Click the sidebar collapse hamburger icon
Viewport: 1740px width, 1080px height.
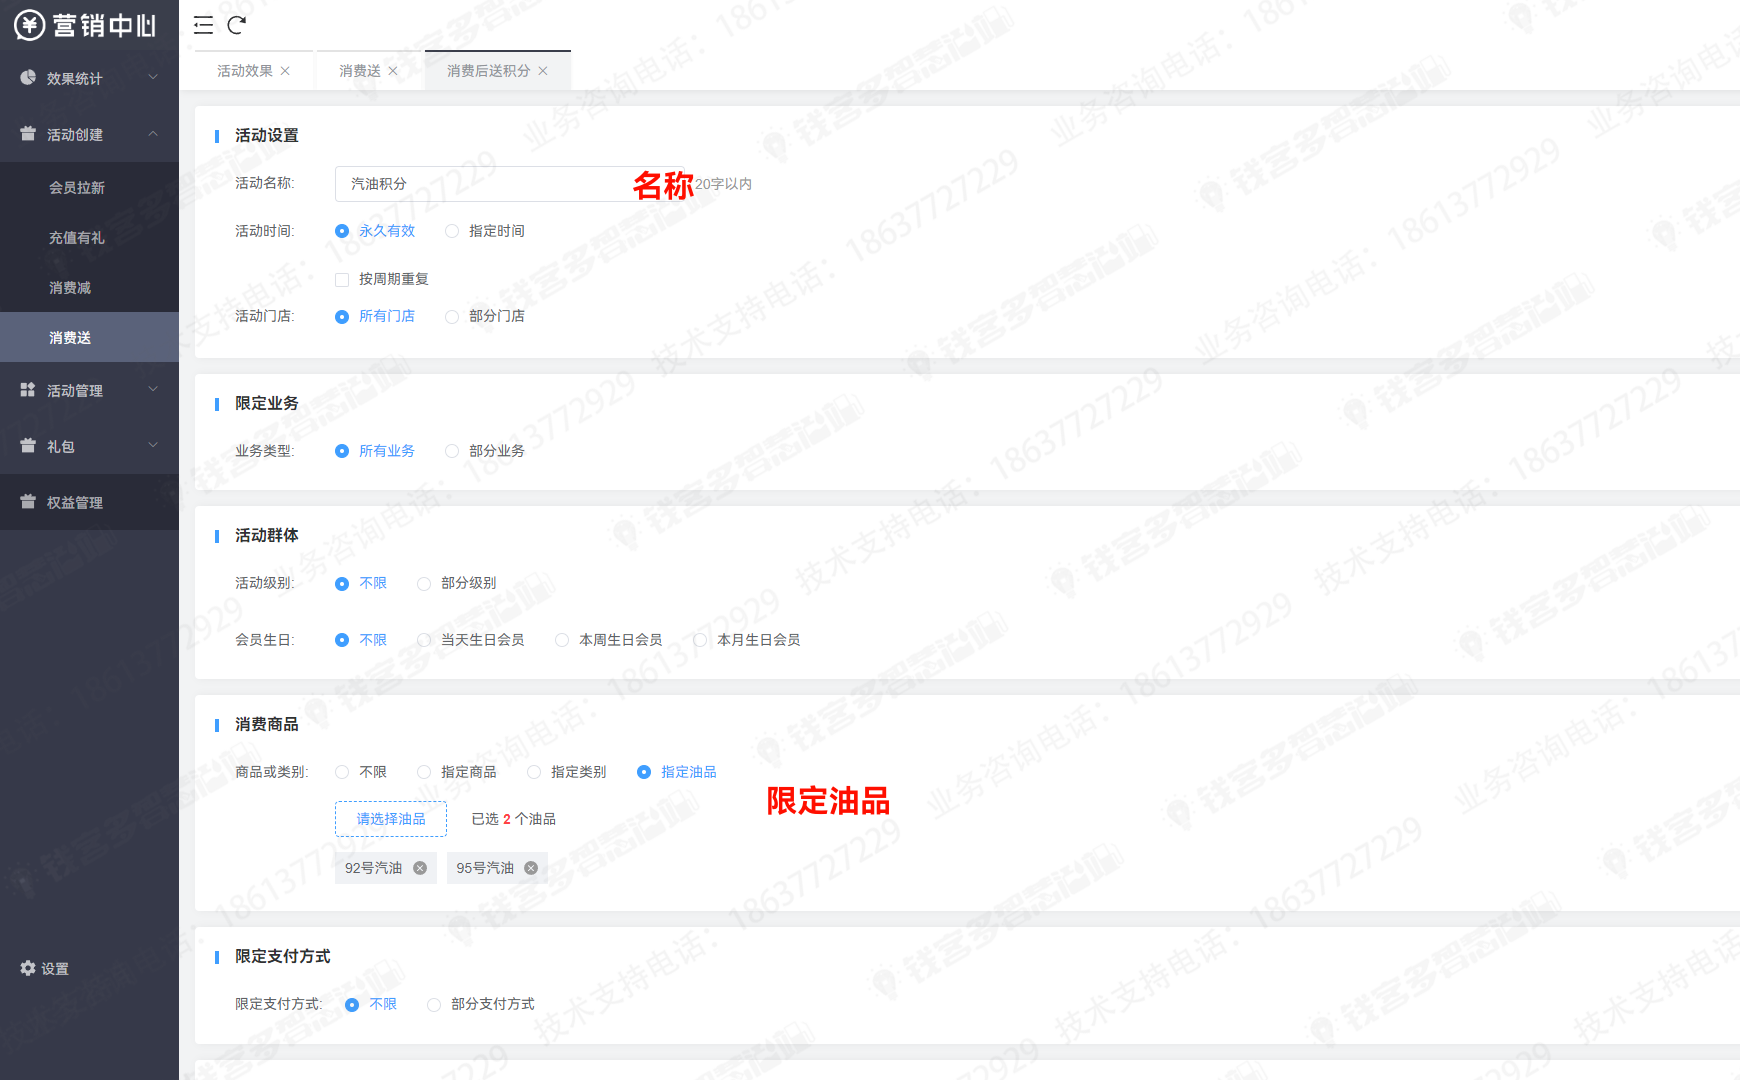tap(203, 25)
